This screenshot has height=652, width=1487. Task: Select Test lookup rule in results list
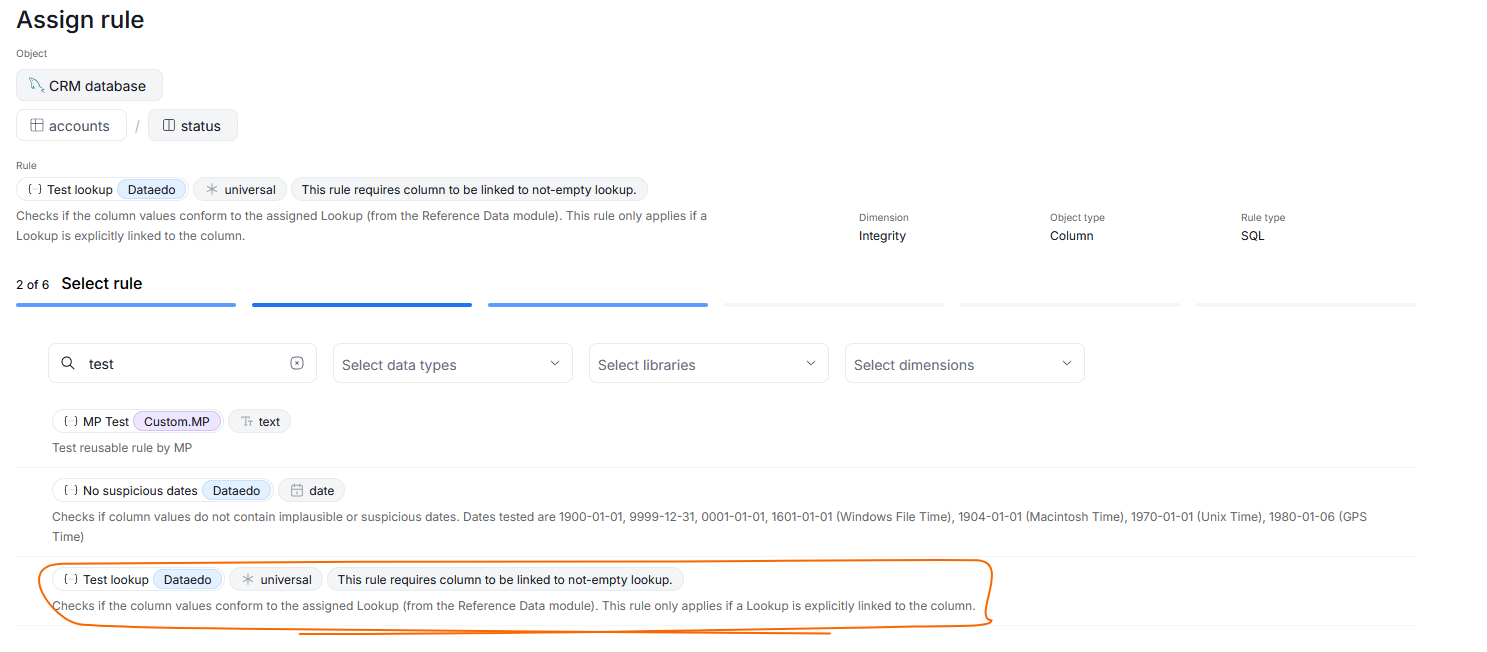[x=115, y=580]
